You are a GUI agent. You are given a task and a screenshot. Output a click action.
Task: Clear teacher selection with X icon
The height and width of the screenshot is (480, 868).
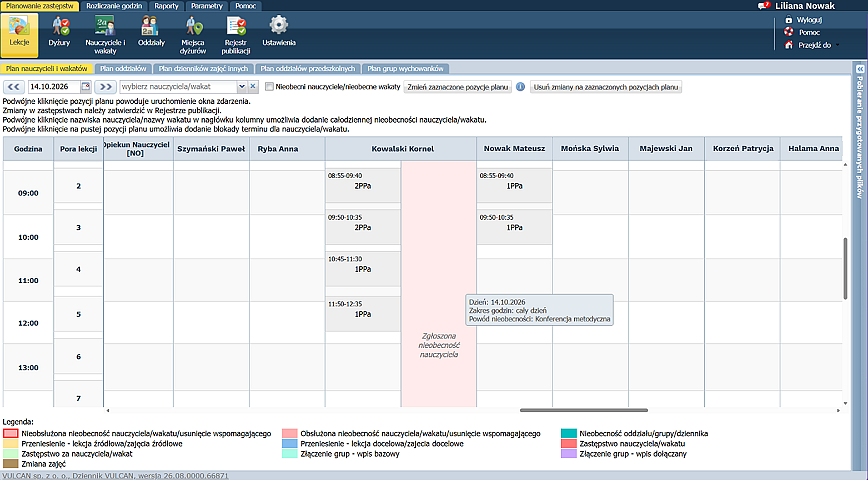[253, 86]
